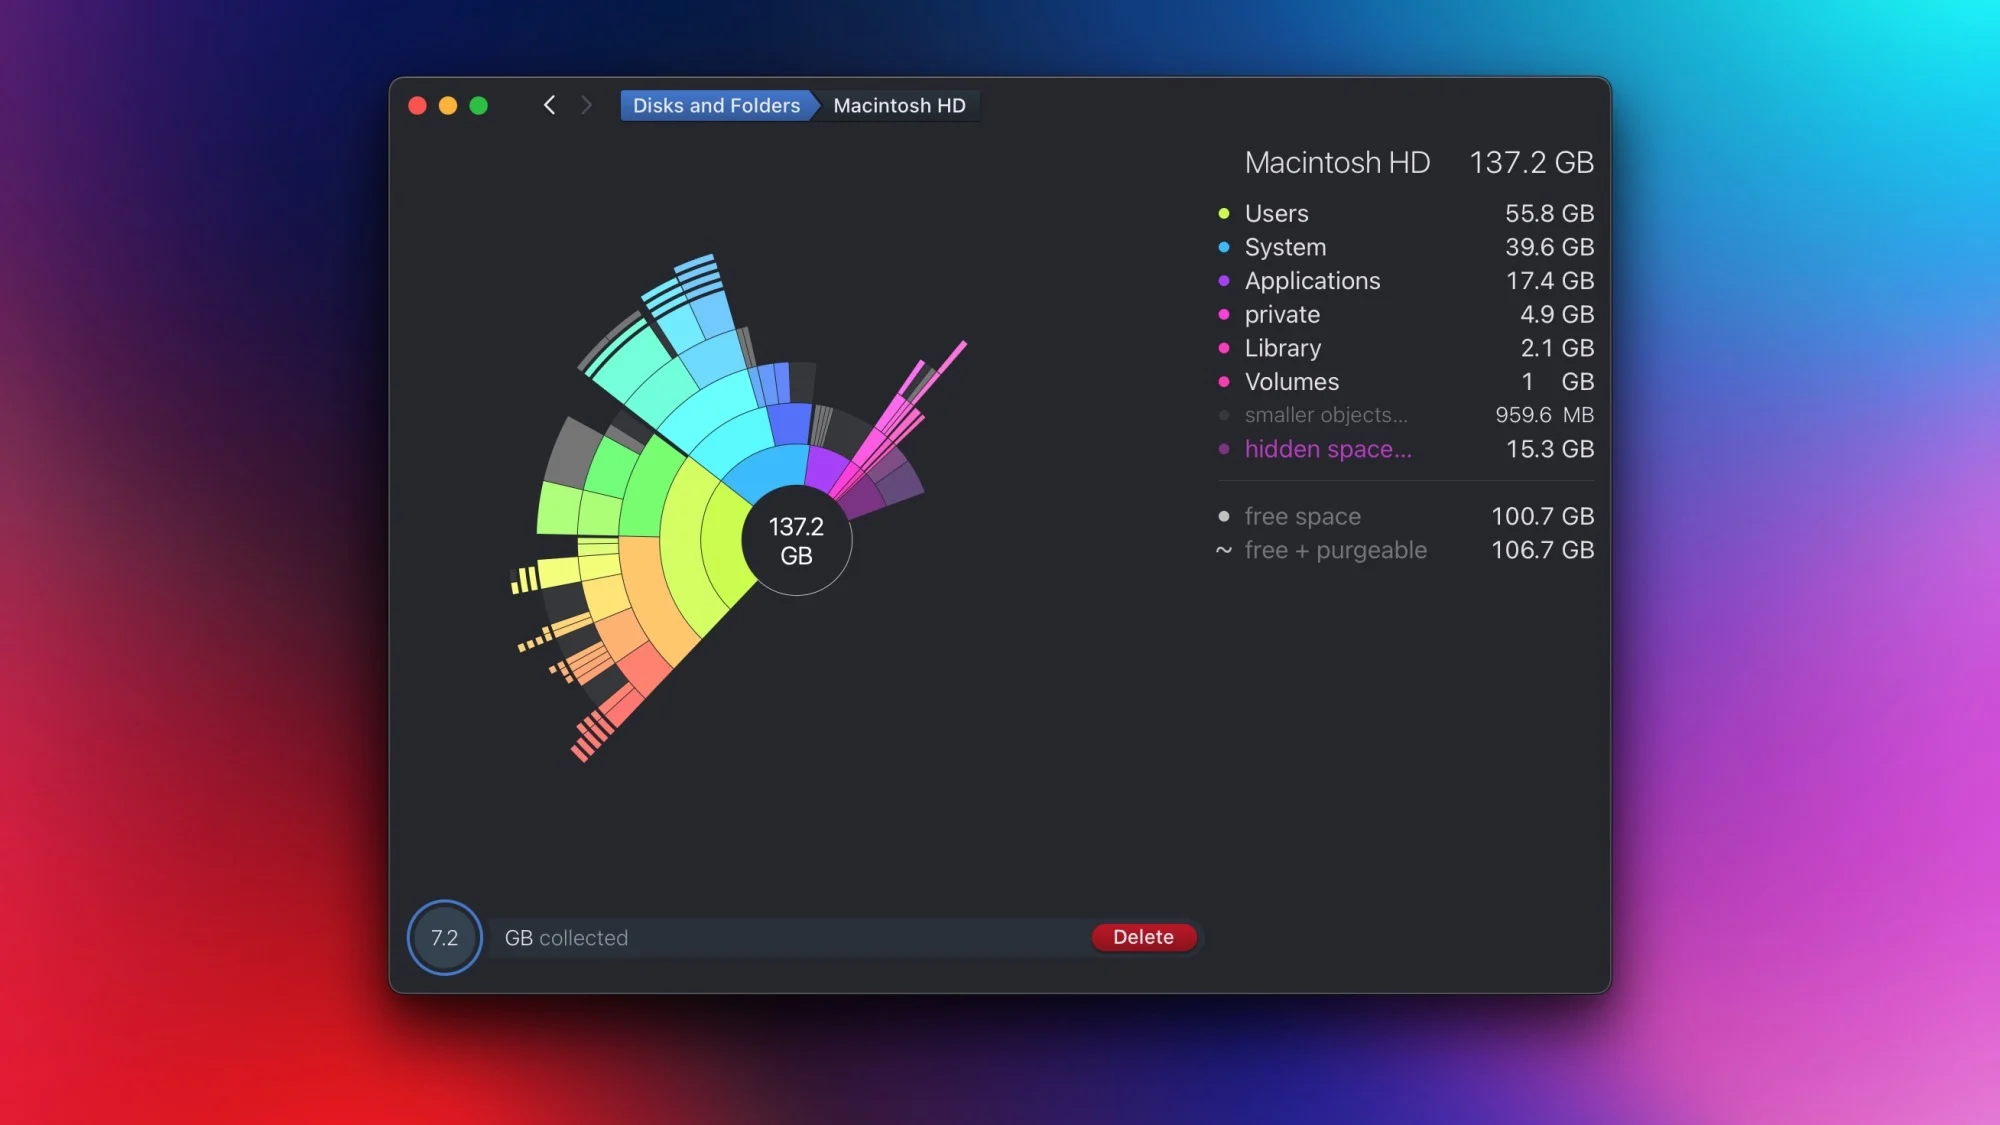Open Volumes entry in list

point(1291,382)
